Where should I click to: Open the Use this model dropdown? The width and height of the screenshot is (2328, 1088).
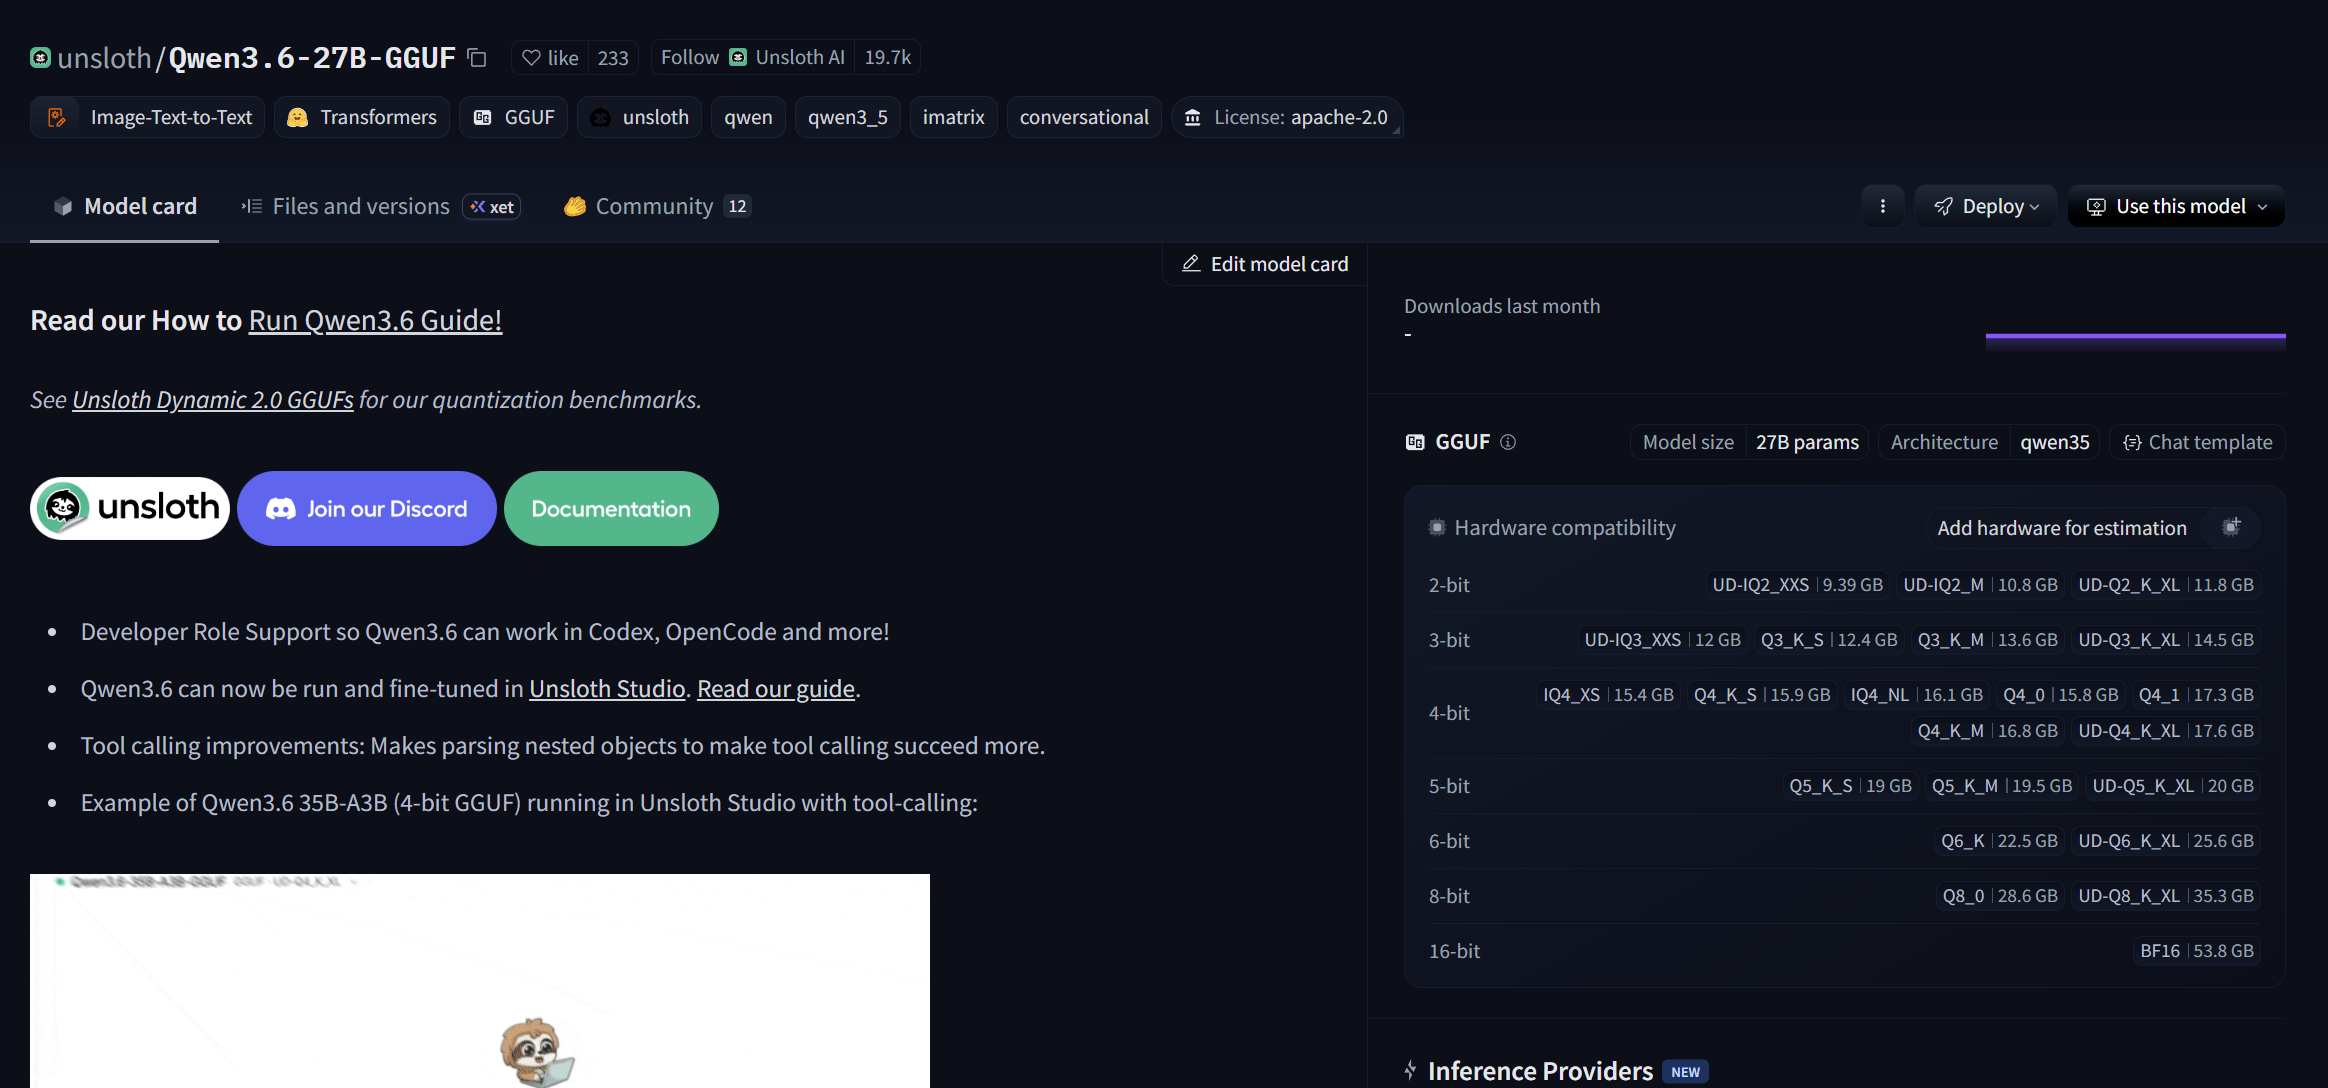tap(2176, 206)
